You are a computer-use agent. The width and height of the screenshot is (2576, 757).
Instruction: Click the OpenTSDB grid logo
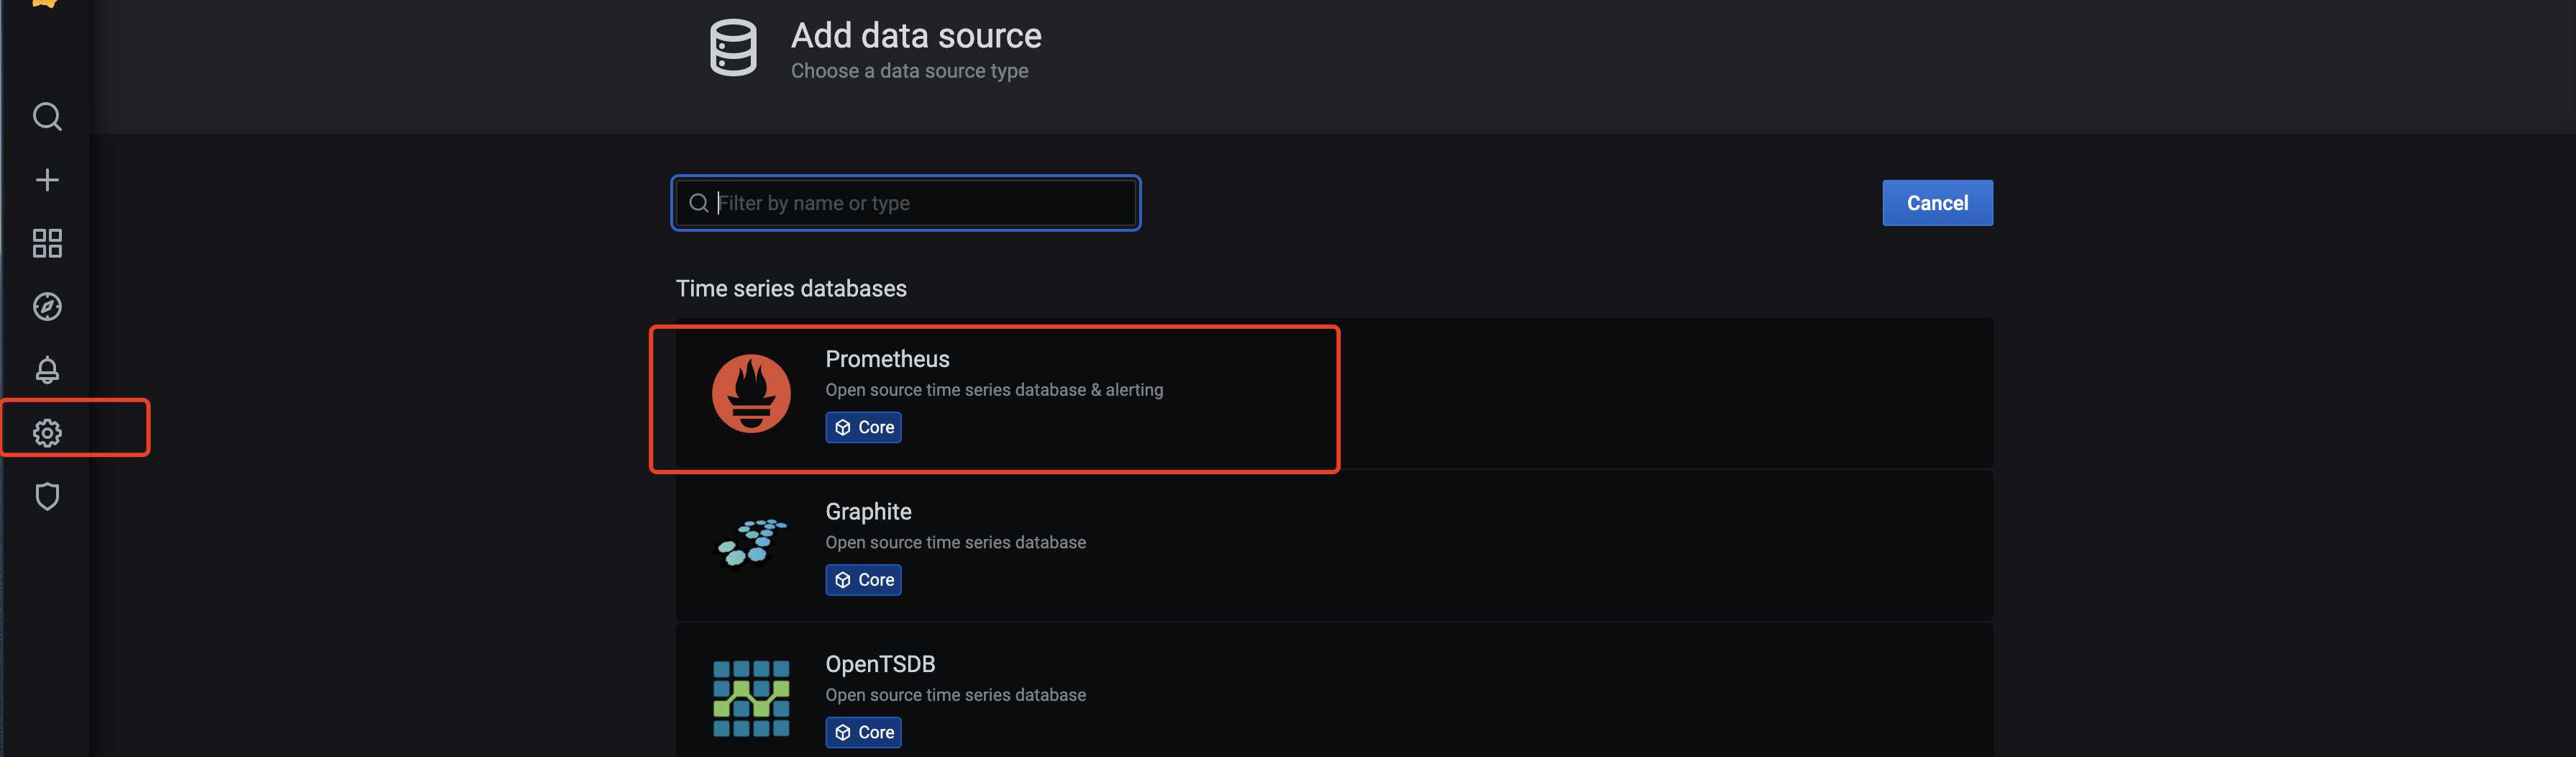coord(751,698)
